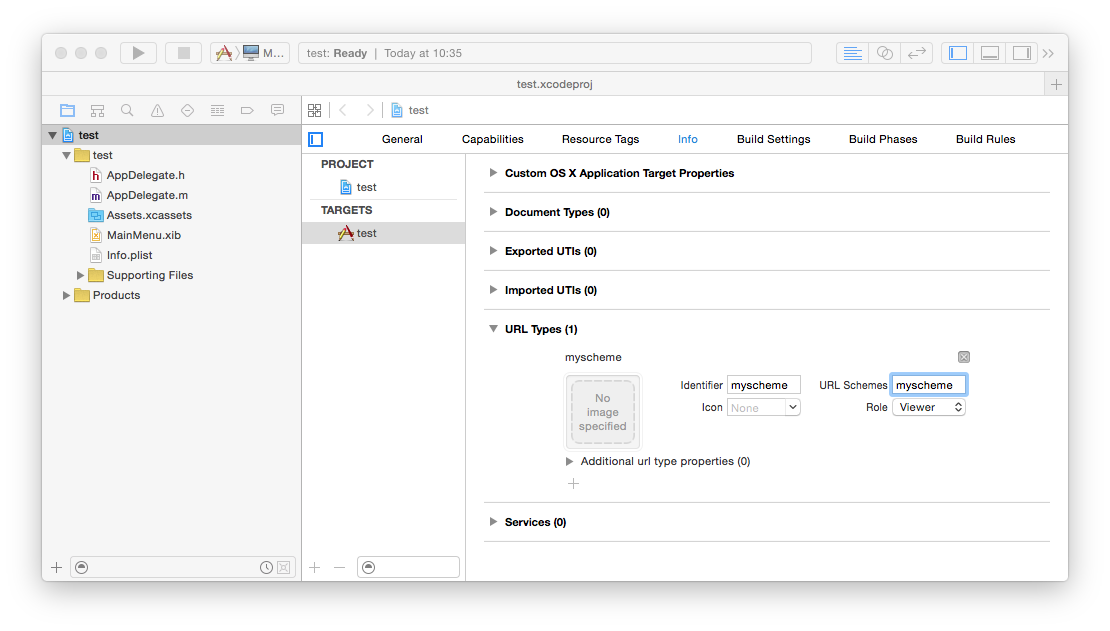Screen dimensions: 1110x631
Task: Expand Document Types section
Action: (493, 212)
